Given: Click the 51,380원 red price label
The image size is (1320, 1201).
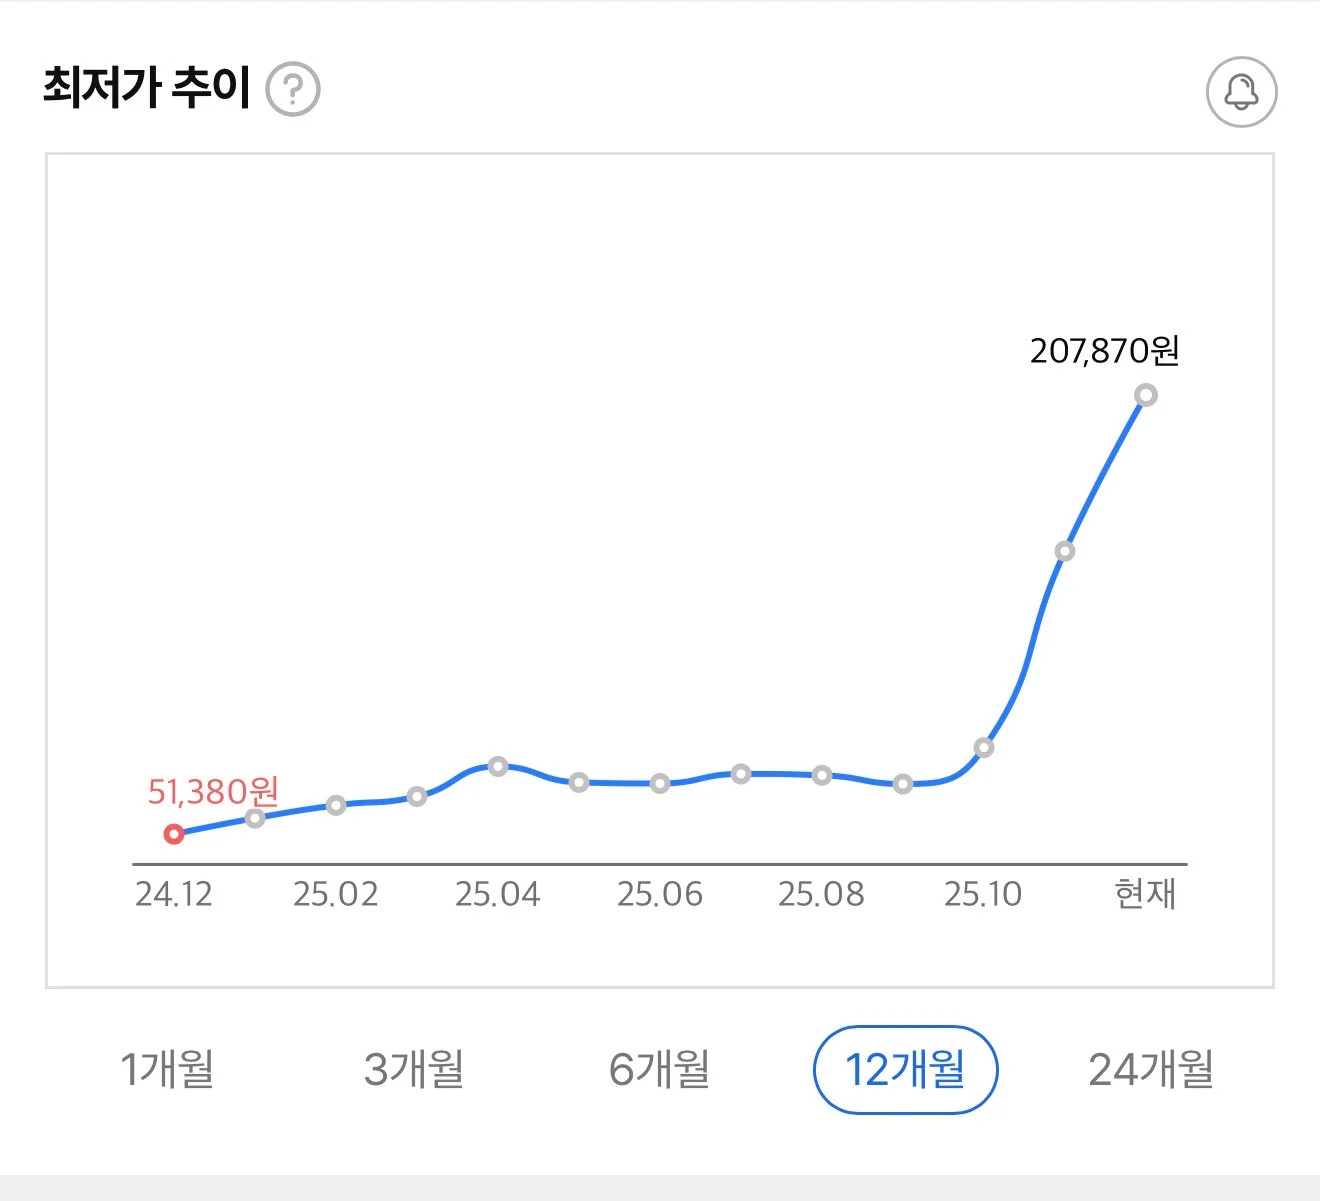Looking at the screenshot, I should [213, 792].
